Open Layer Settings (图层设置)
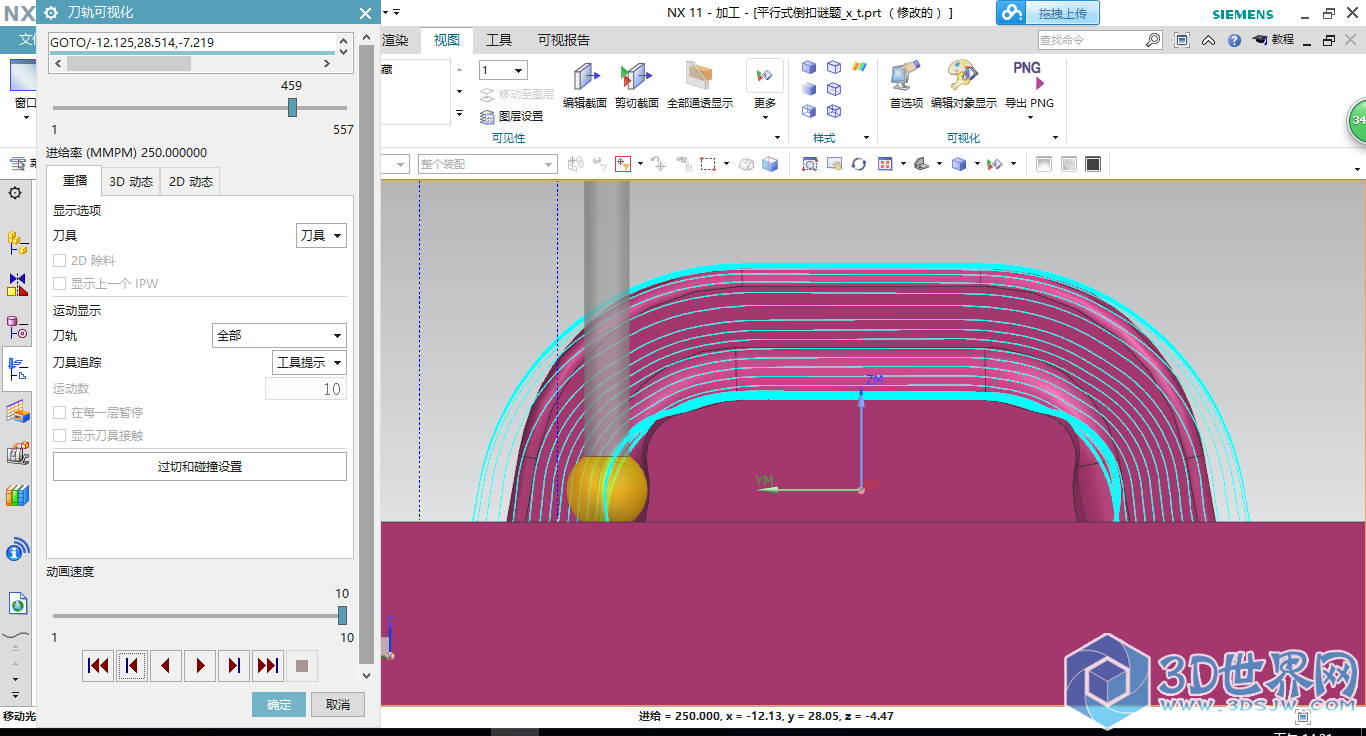 coord(512,116)
